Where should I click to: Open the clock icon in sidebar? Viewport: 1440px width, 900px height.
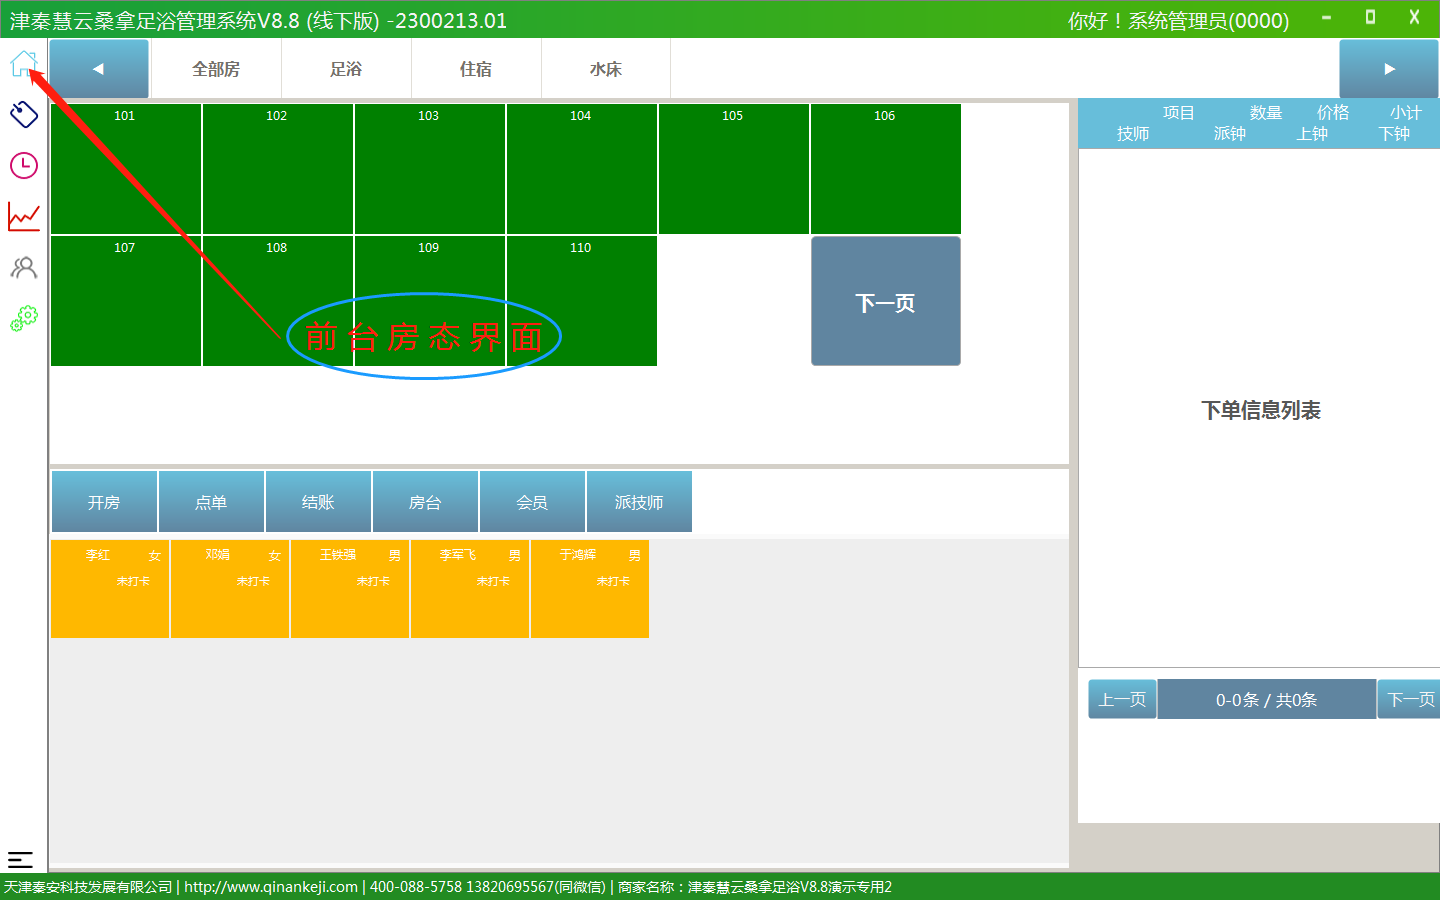click(23, 165)
